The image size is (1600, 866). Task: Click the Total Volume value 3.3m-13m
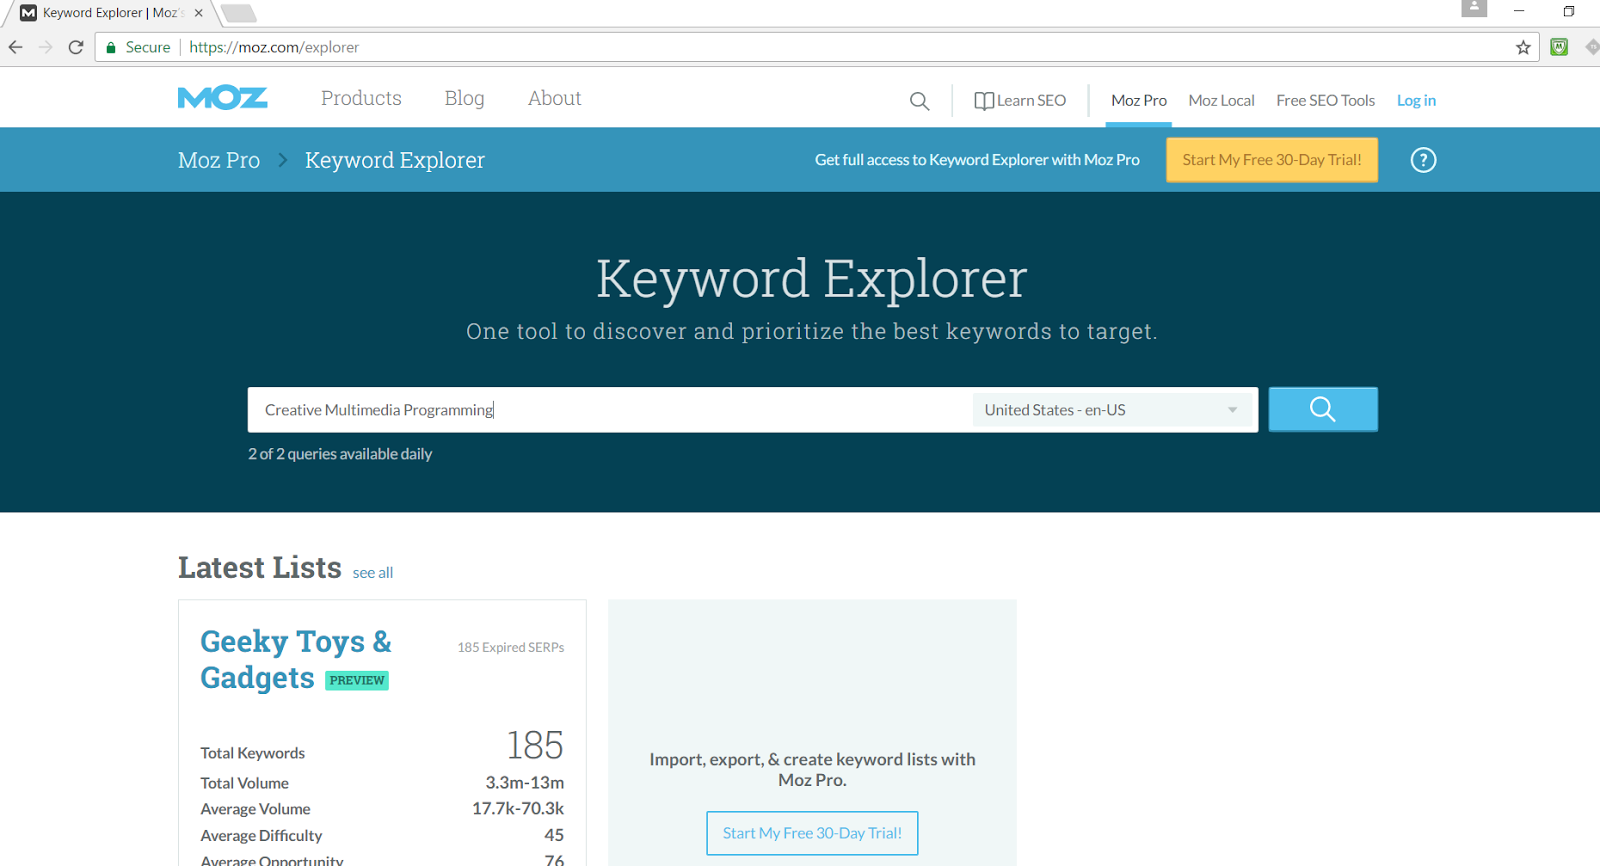[x=525, y=783]
